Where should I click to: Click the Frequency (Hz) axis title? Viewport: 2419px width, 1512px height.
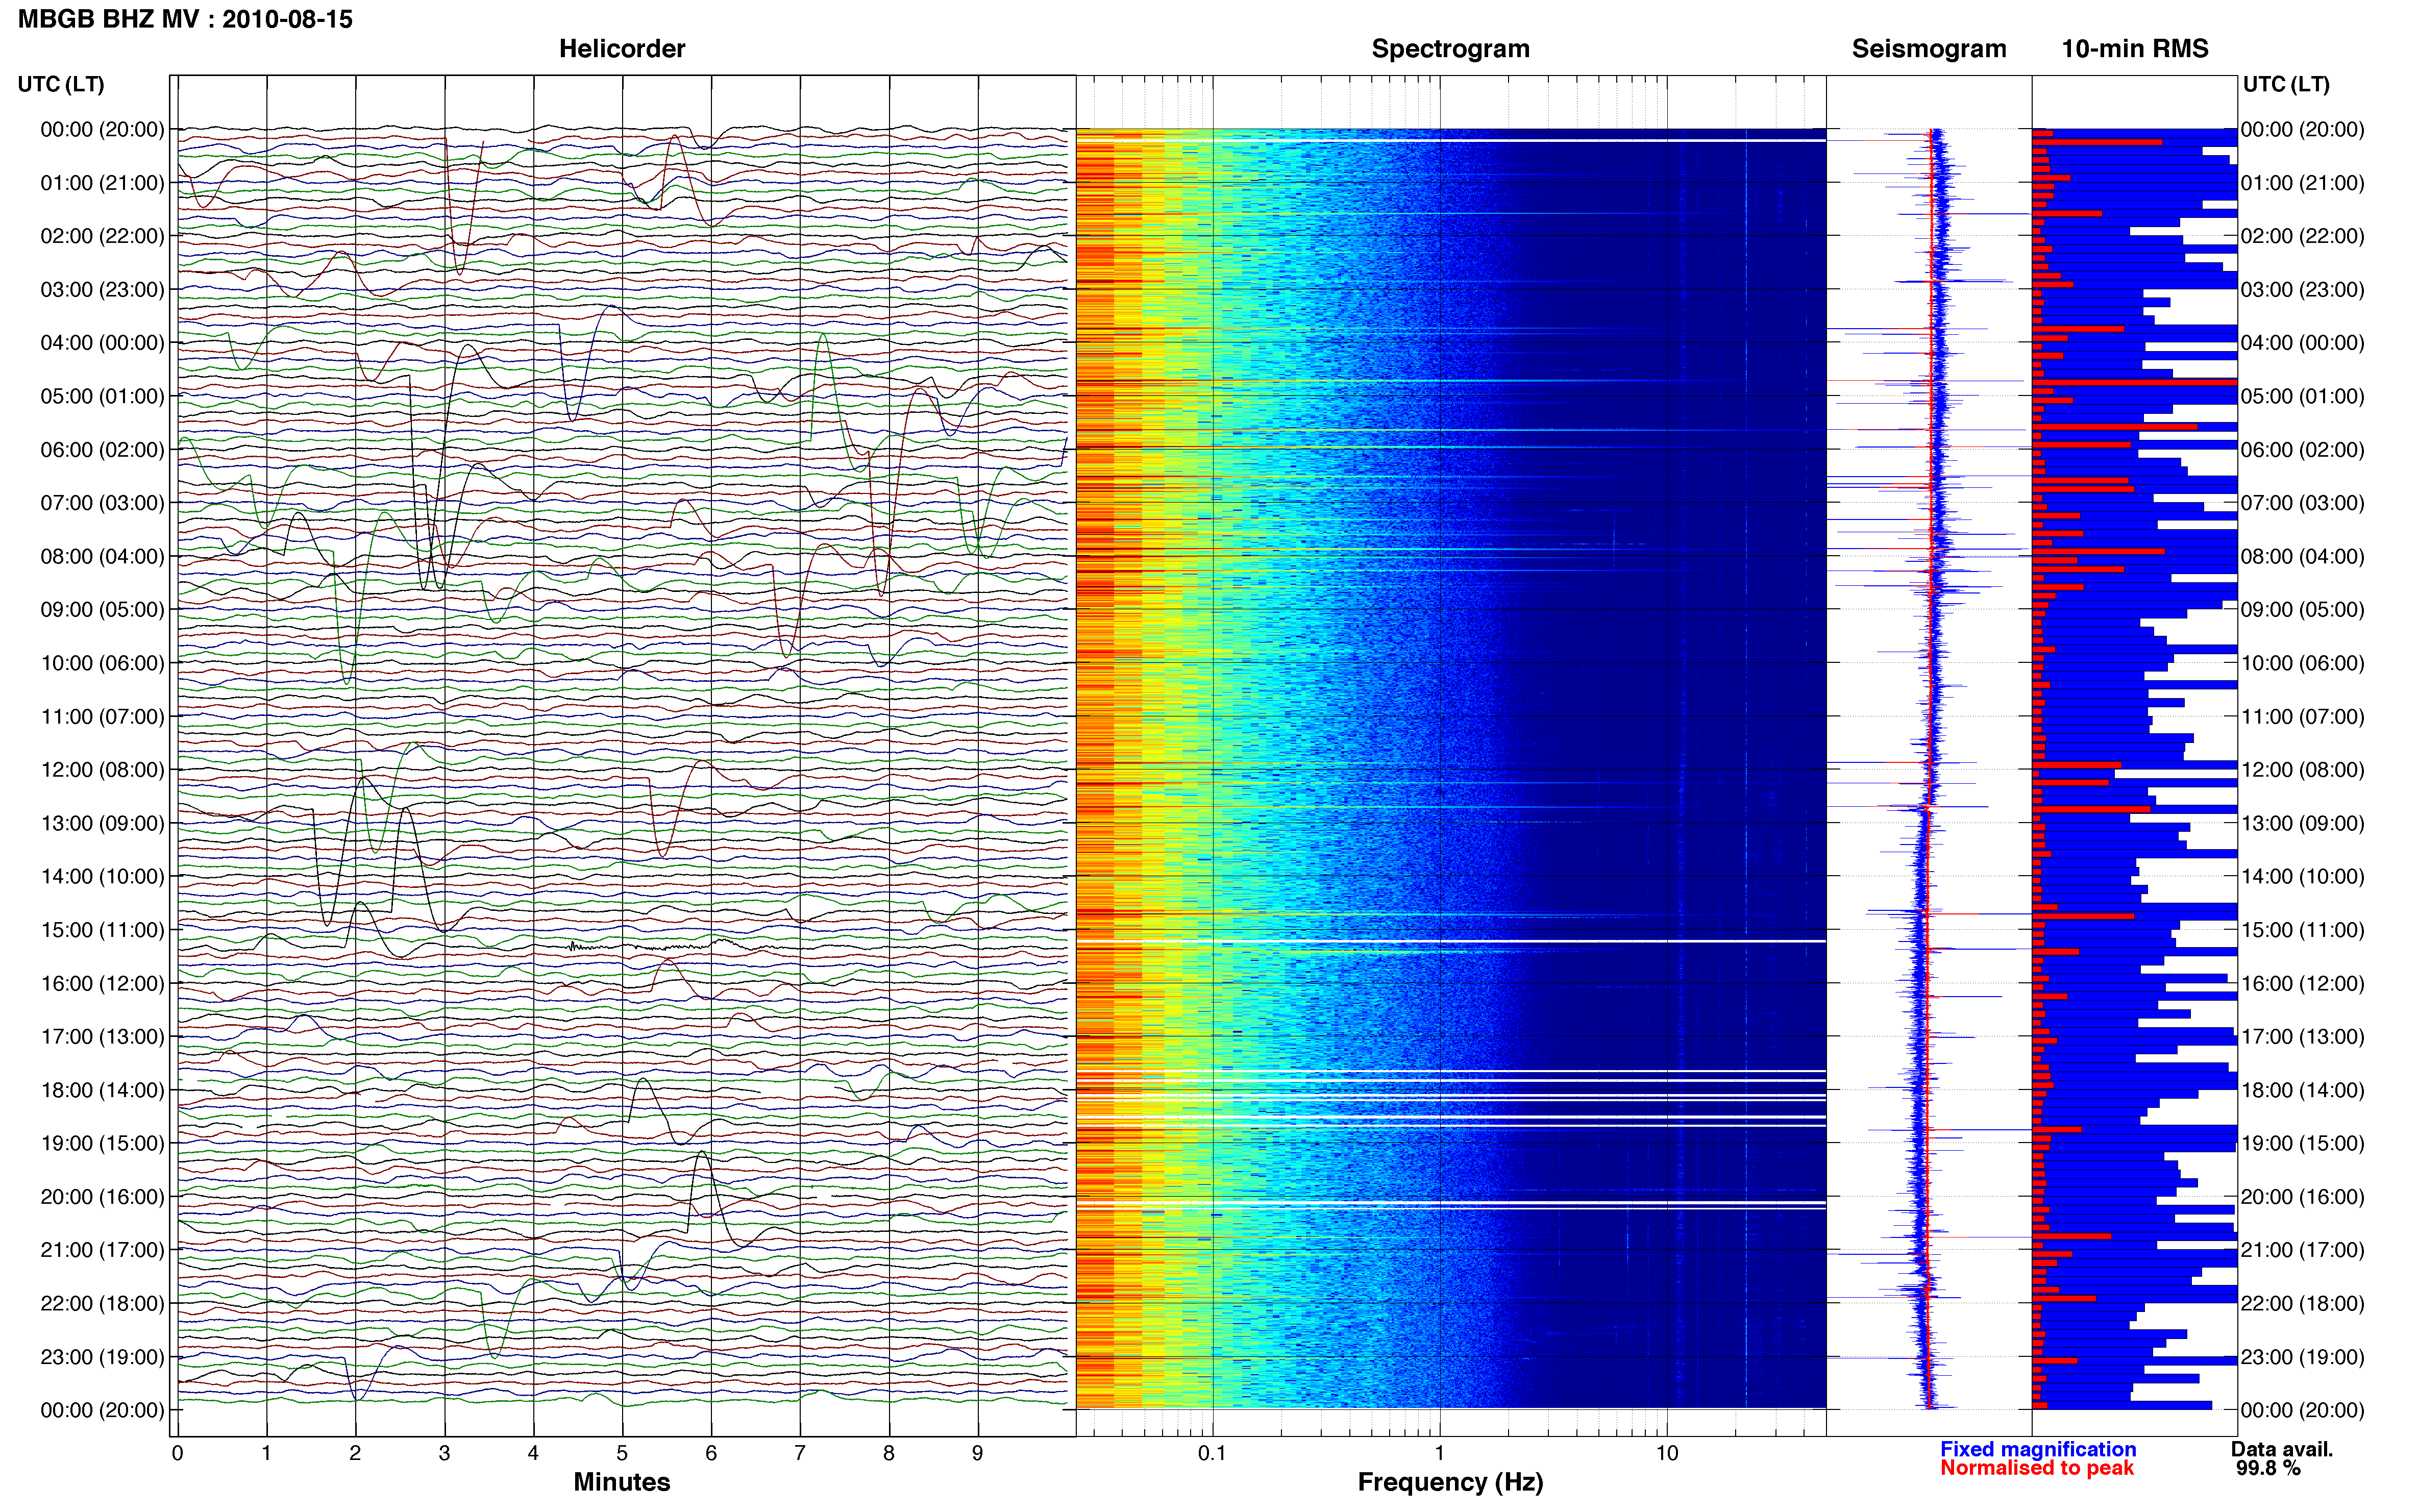[x=1450, y=1482]
